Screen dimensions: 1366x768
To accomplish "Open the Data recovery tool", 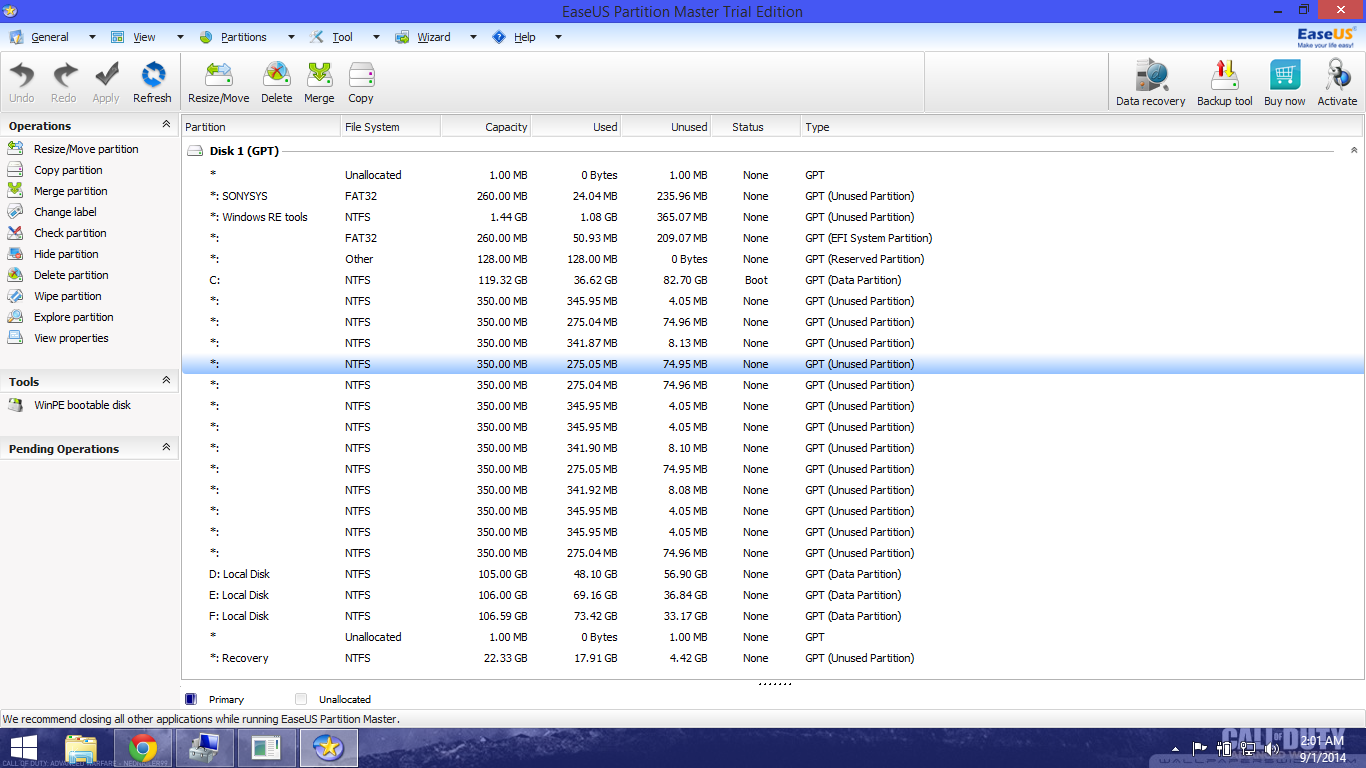I will pyautogui.click(x=1150, y=78).
